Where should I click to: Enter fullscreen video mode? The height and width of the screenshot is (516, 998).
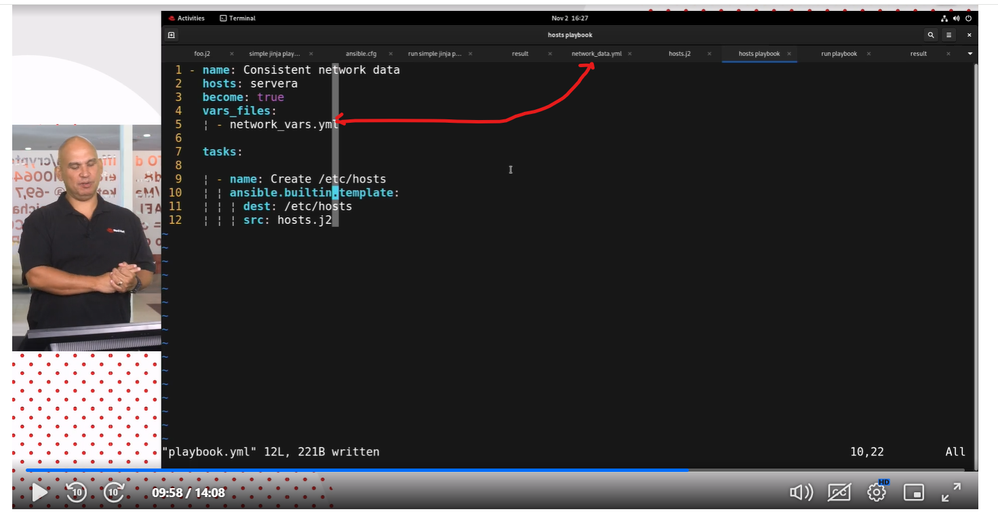pos(951,492)
